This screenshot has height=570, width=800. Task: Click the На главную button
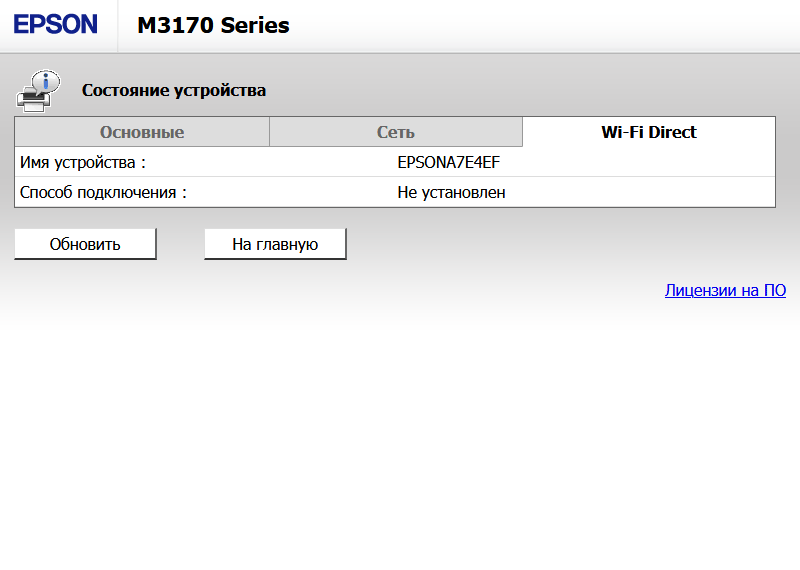click(275, 244)
